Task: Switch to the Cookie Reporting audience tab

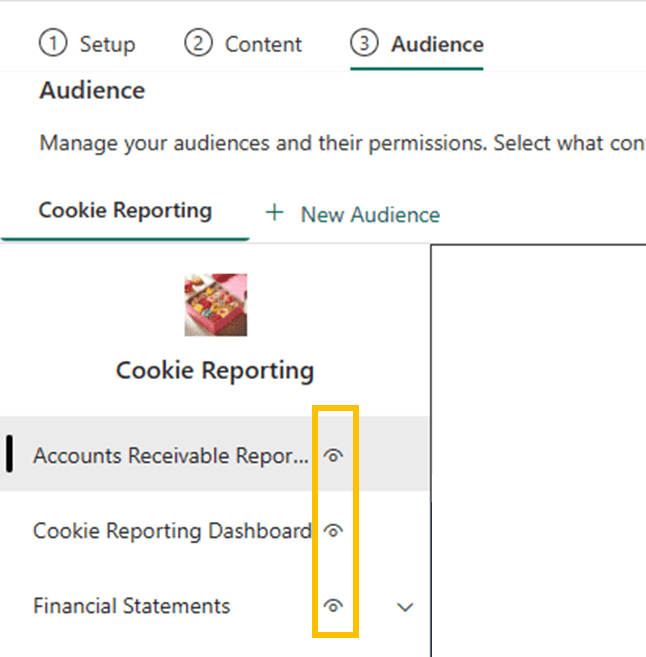Action: [125, 211]
